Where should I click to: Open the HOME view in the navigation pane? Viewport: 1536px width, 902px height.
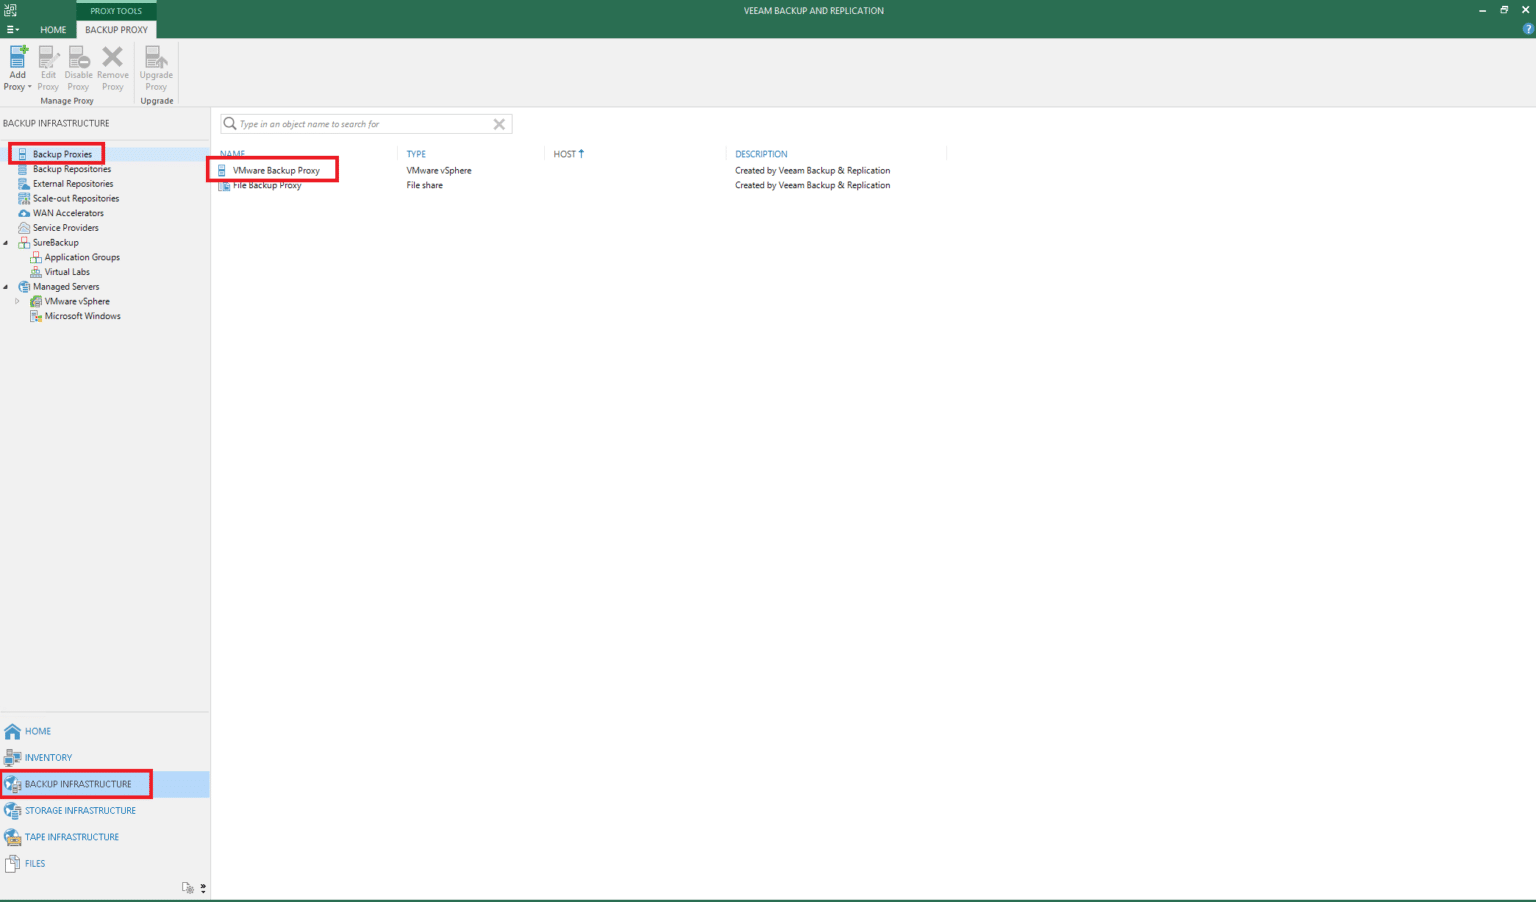point(37,731)
